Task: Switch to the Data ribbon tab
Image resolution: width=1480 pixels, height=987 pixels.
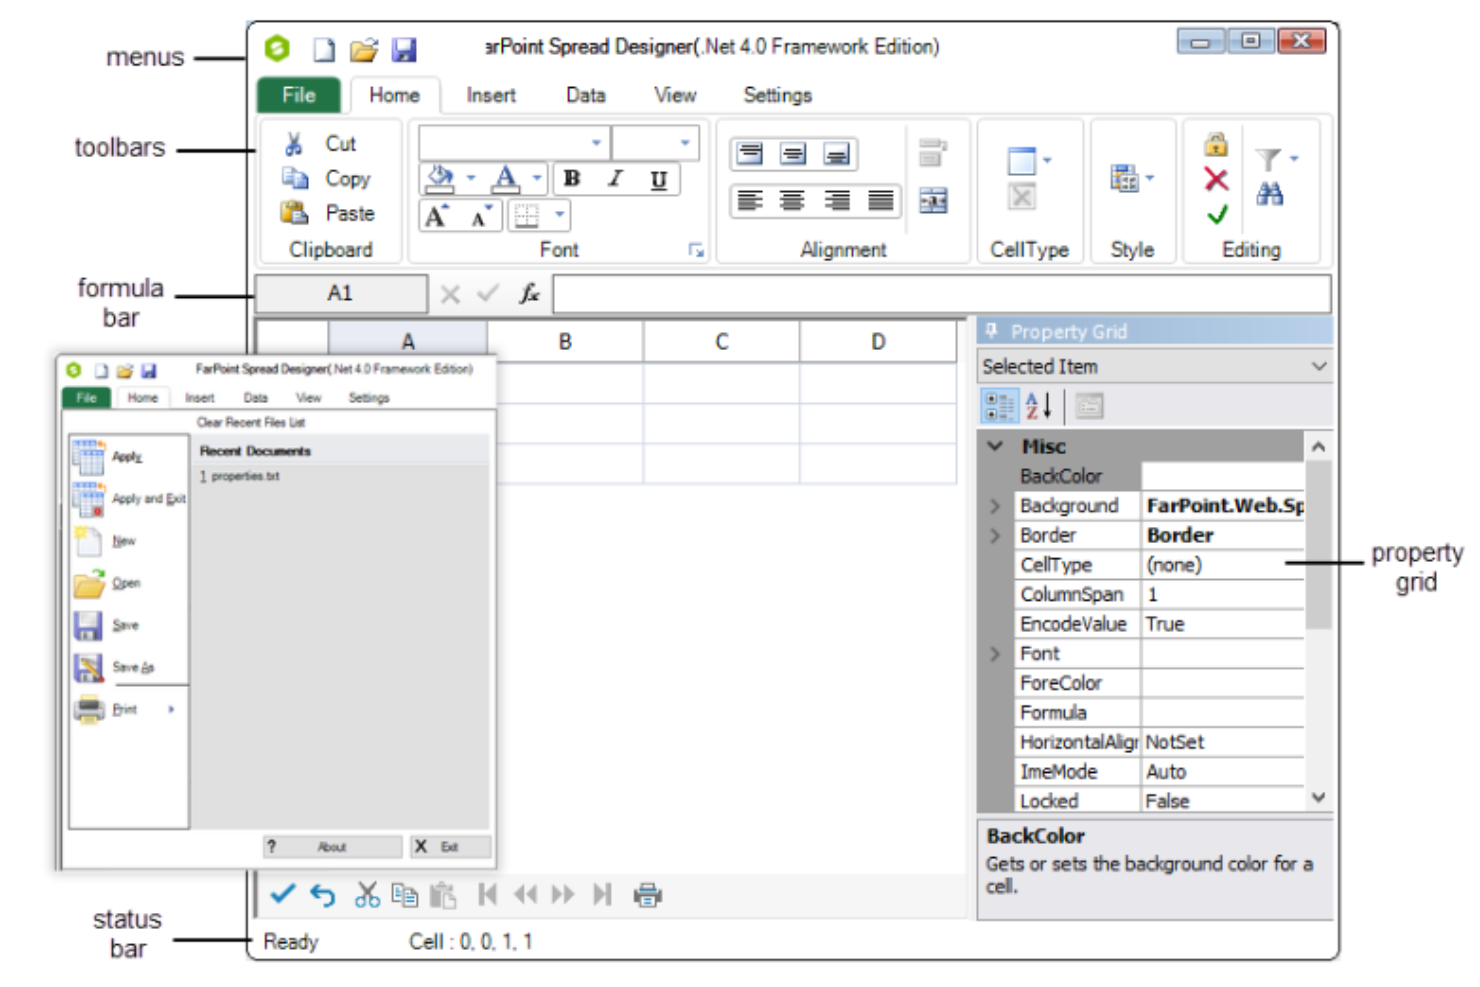Action: [586, 96]
